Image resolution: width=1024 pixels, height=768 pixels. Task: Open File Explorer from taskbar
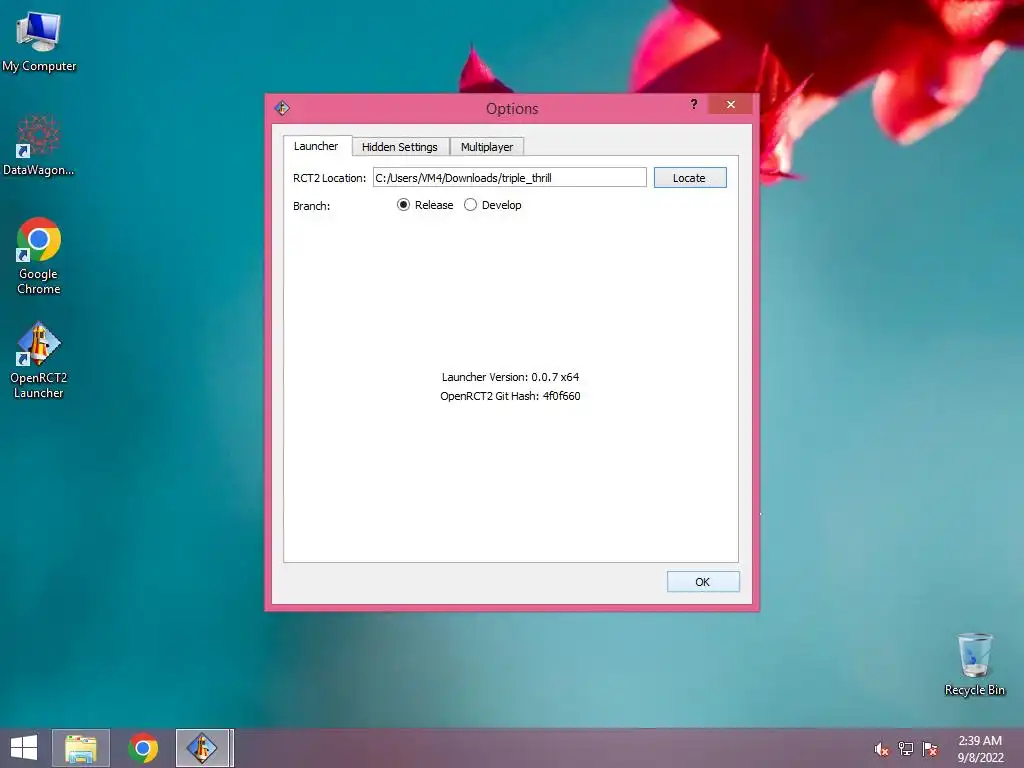[81, 748]
